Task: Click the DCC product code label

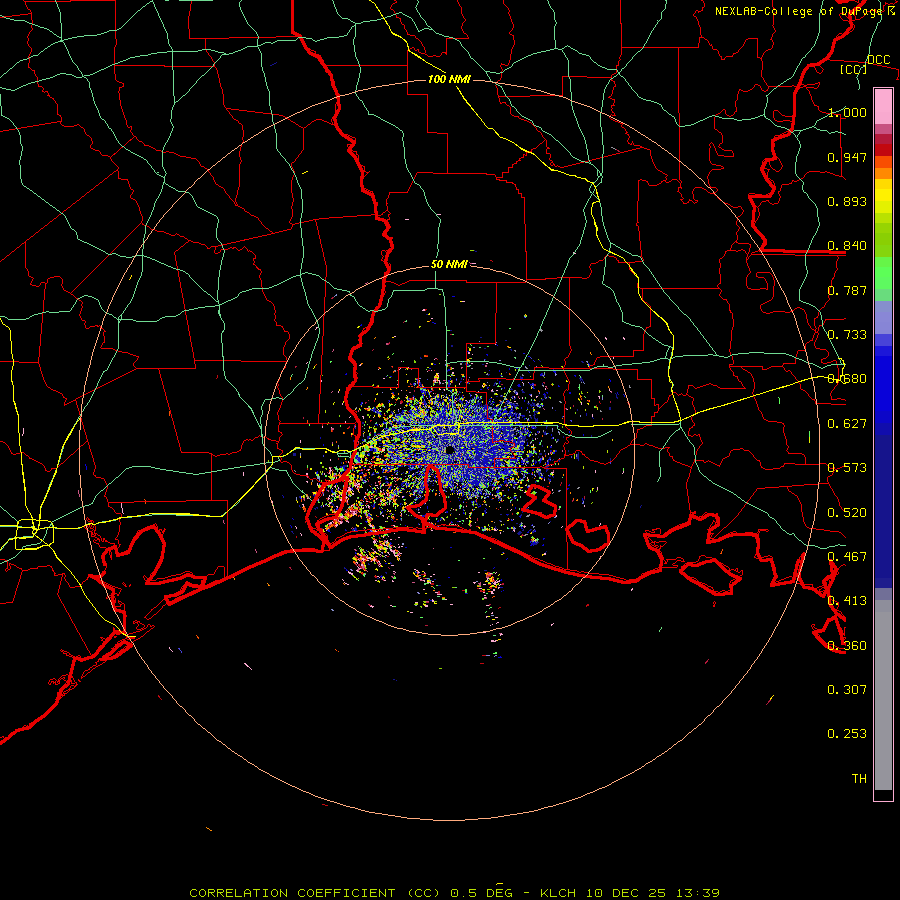Action: click(879, 59)
